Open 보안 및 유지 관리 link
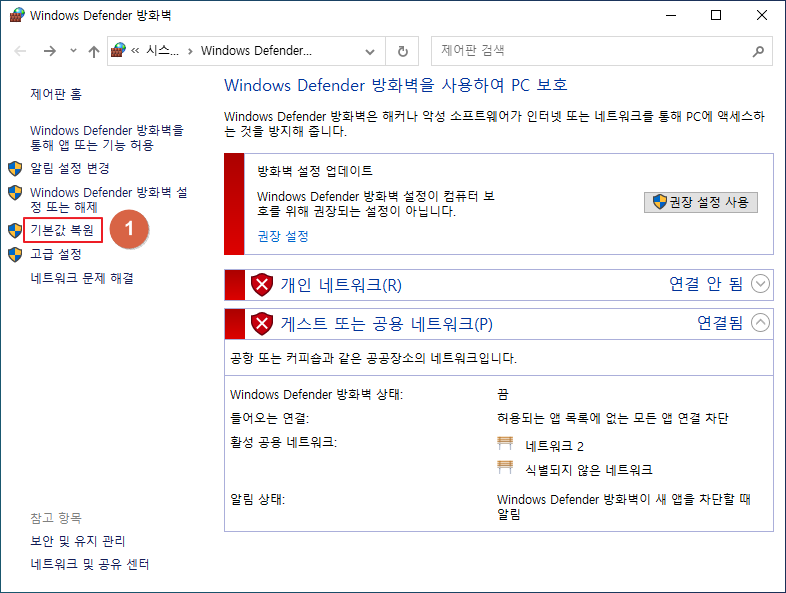Screen dimensions: 786x593 [78, 541]
